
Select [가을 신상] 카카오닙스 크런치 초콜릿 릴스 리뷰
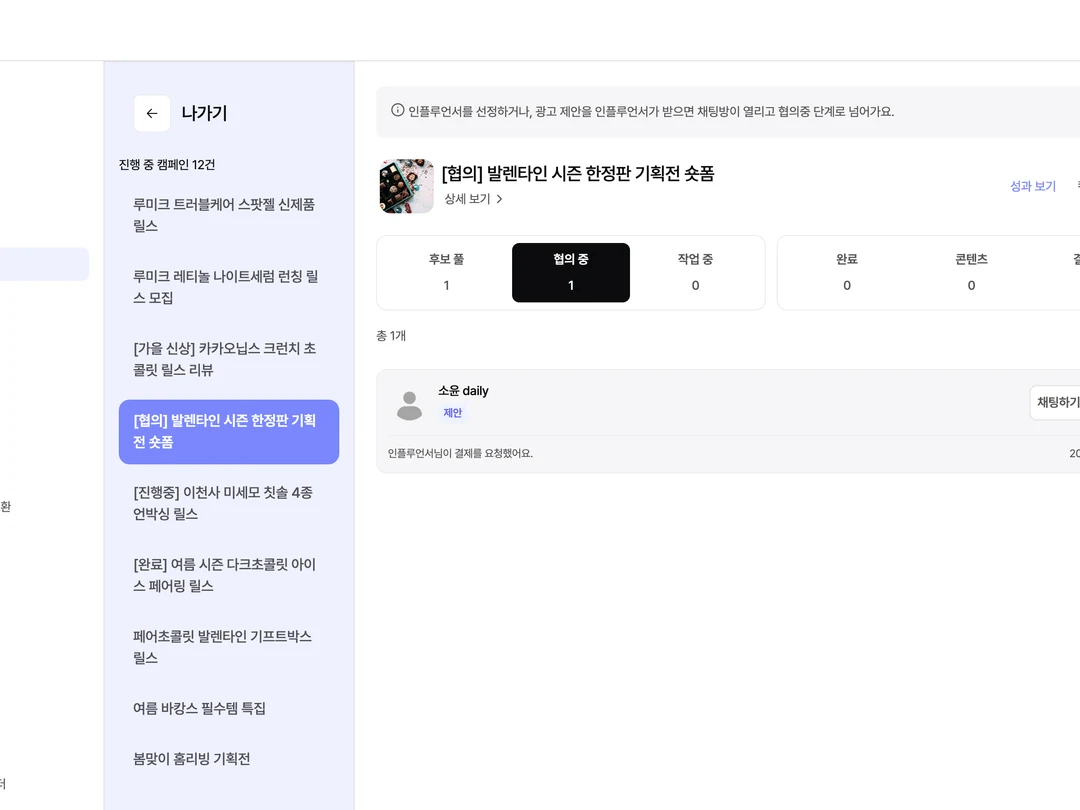tap(229, 360)
